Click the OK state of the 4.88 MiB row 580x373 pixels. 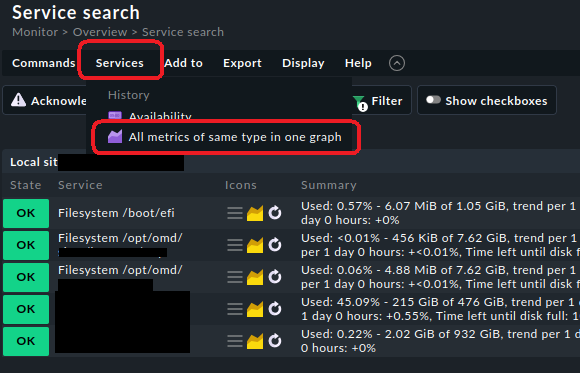[x=26, y=277]
